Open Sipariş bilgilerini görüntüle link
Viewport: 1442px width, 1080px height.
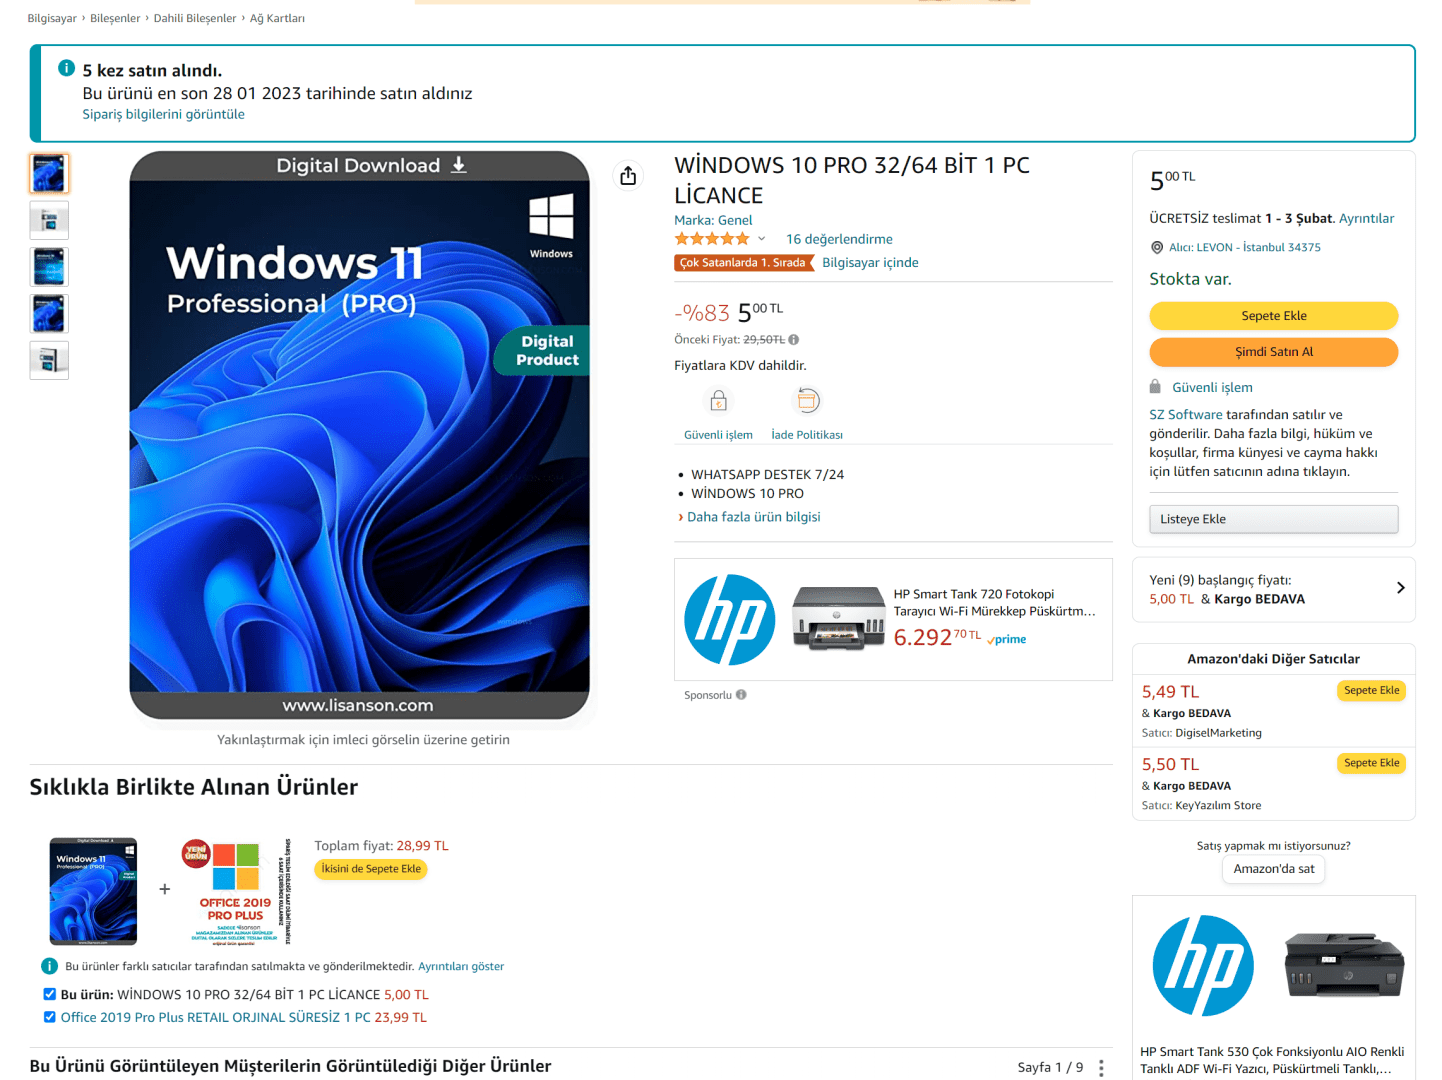click(x=163, y=114)
